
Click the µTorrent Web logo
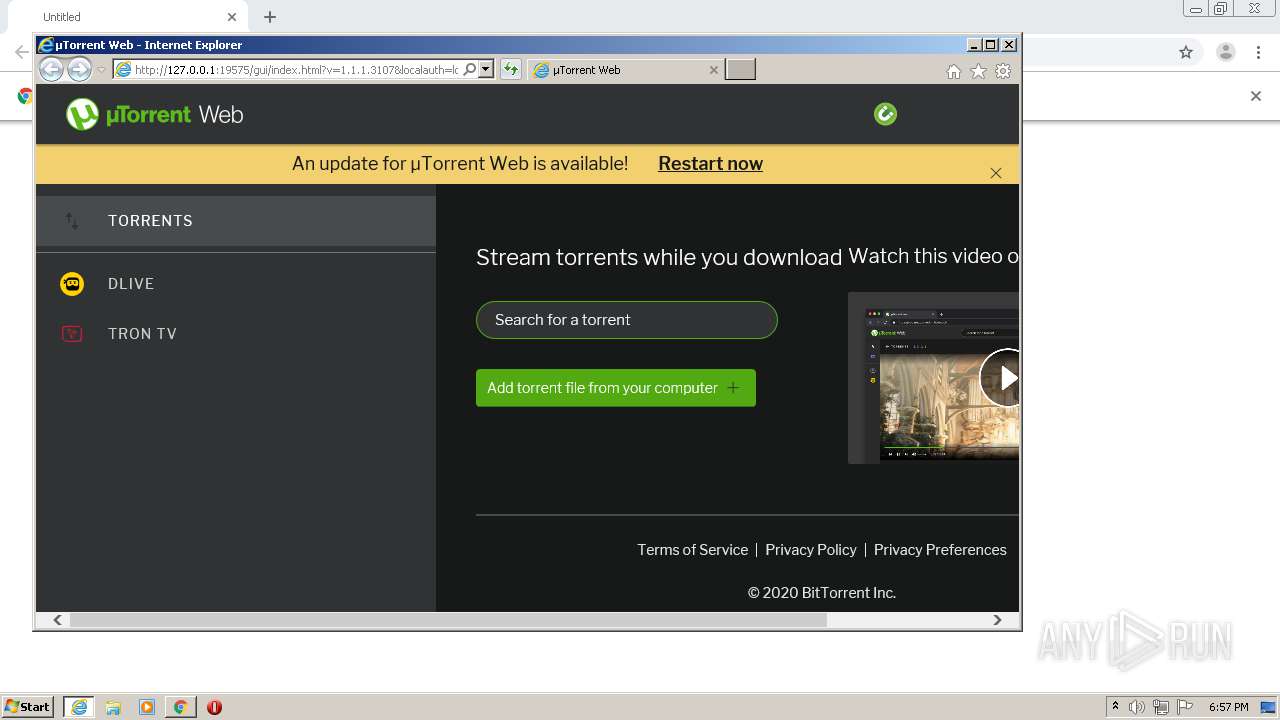(154, 114)
